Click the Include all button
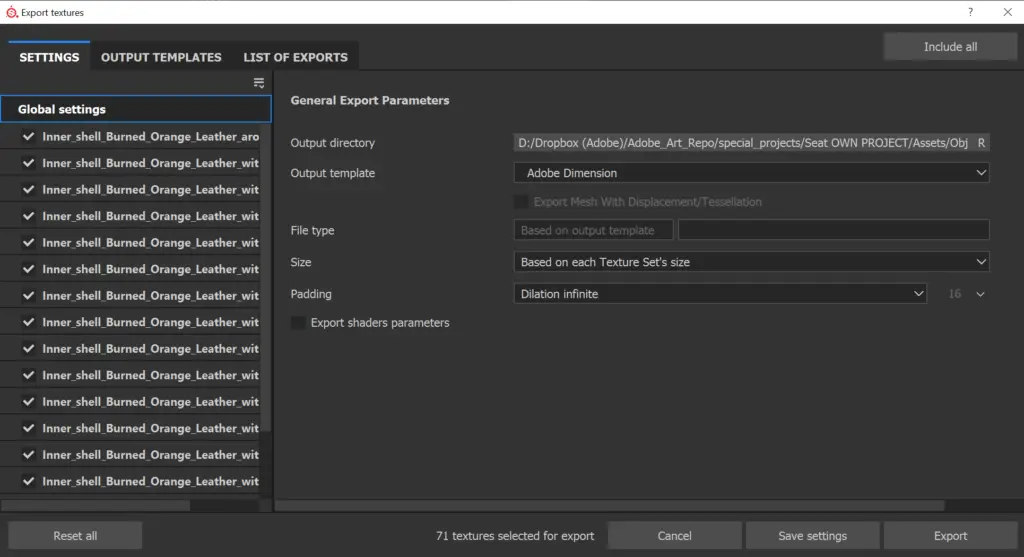Image resolution: width=1024 pixels, height=557 pixels. coord(950,46)
